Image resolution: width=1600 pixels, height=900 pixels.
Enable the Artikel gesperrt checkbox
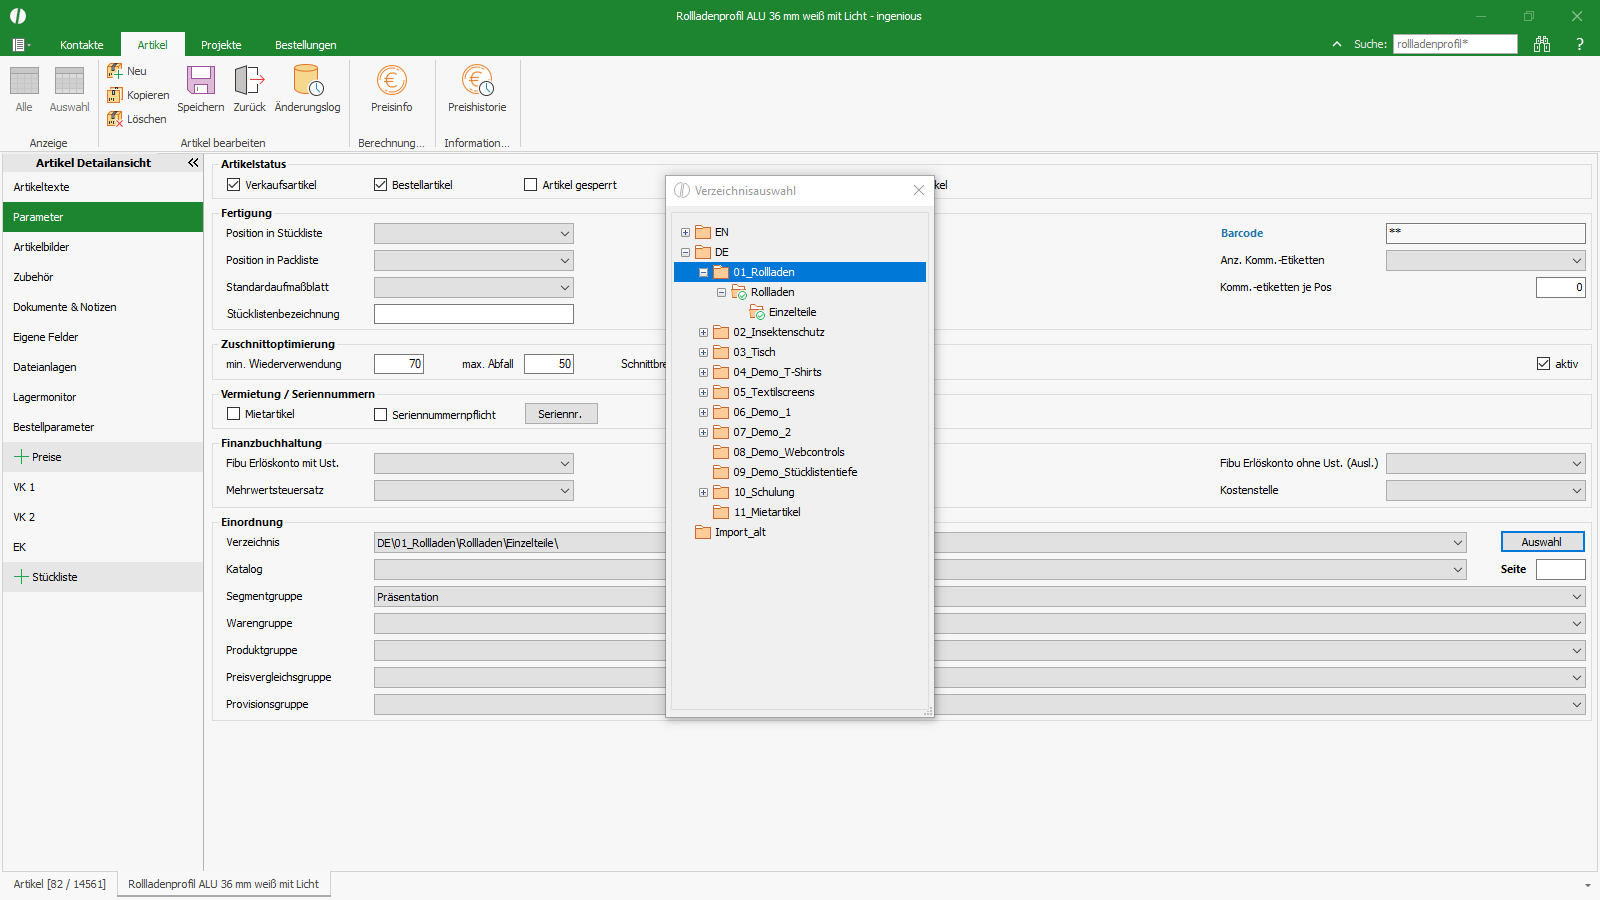point(531,185)
